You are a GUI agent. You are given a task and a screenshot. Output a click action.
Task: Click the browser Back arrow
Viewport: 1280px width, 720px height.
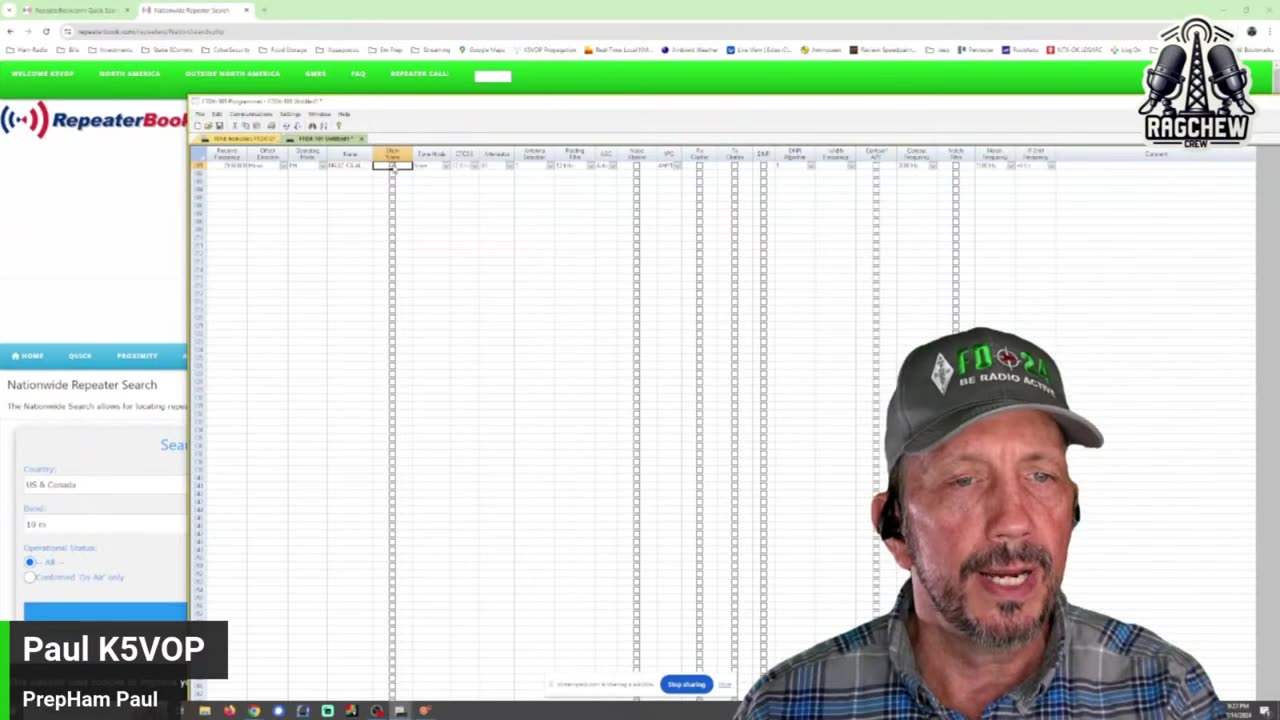[10, 31]
